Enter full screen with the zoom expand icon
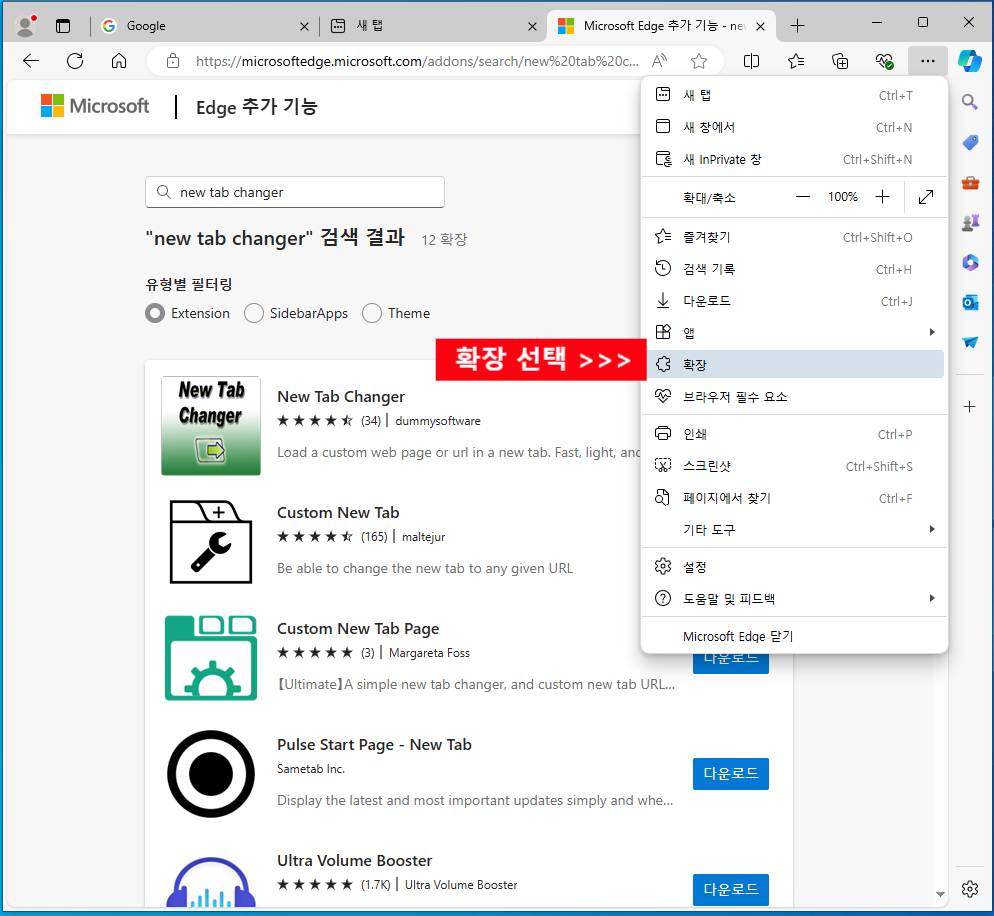The width and height of the screenshot is (994, 916). (x=926, y=197)
